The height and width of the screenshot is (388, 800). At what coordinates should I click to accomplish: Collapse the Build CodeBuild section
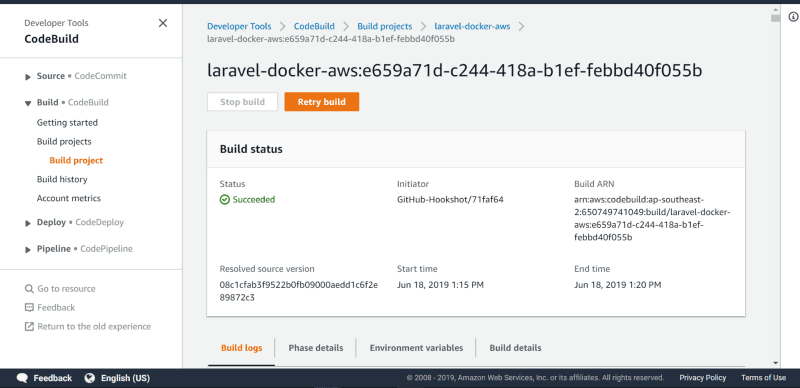[28, 103]
